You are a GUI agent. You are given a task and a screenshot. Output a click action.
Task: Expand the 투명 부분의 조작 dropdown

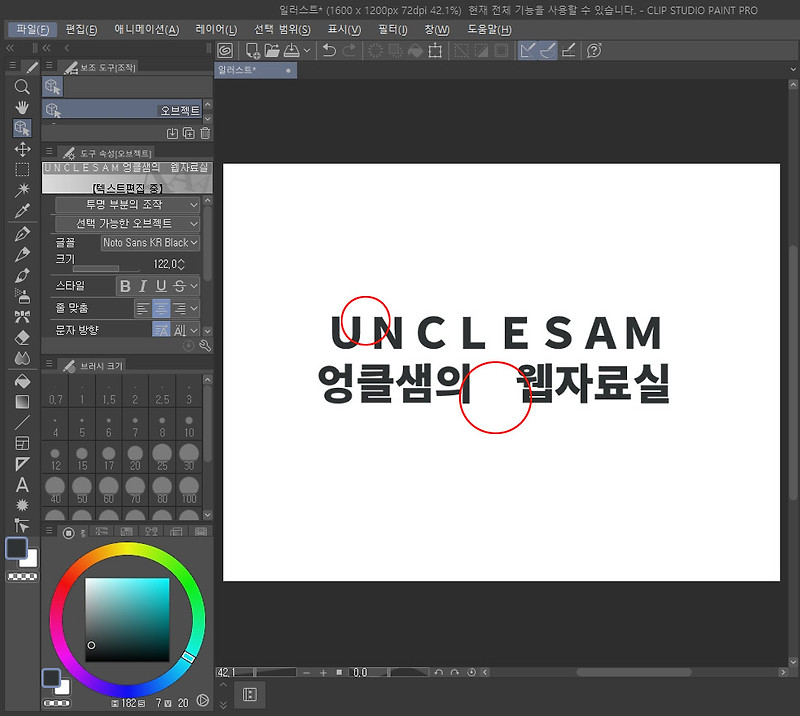127,205
